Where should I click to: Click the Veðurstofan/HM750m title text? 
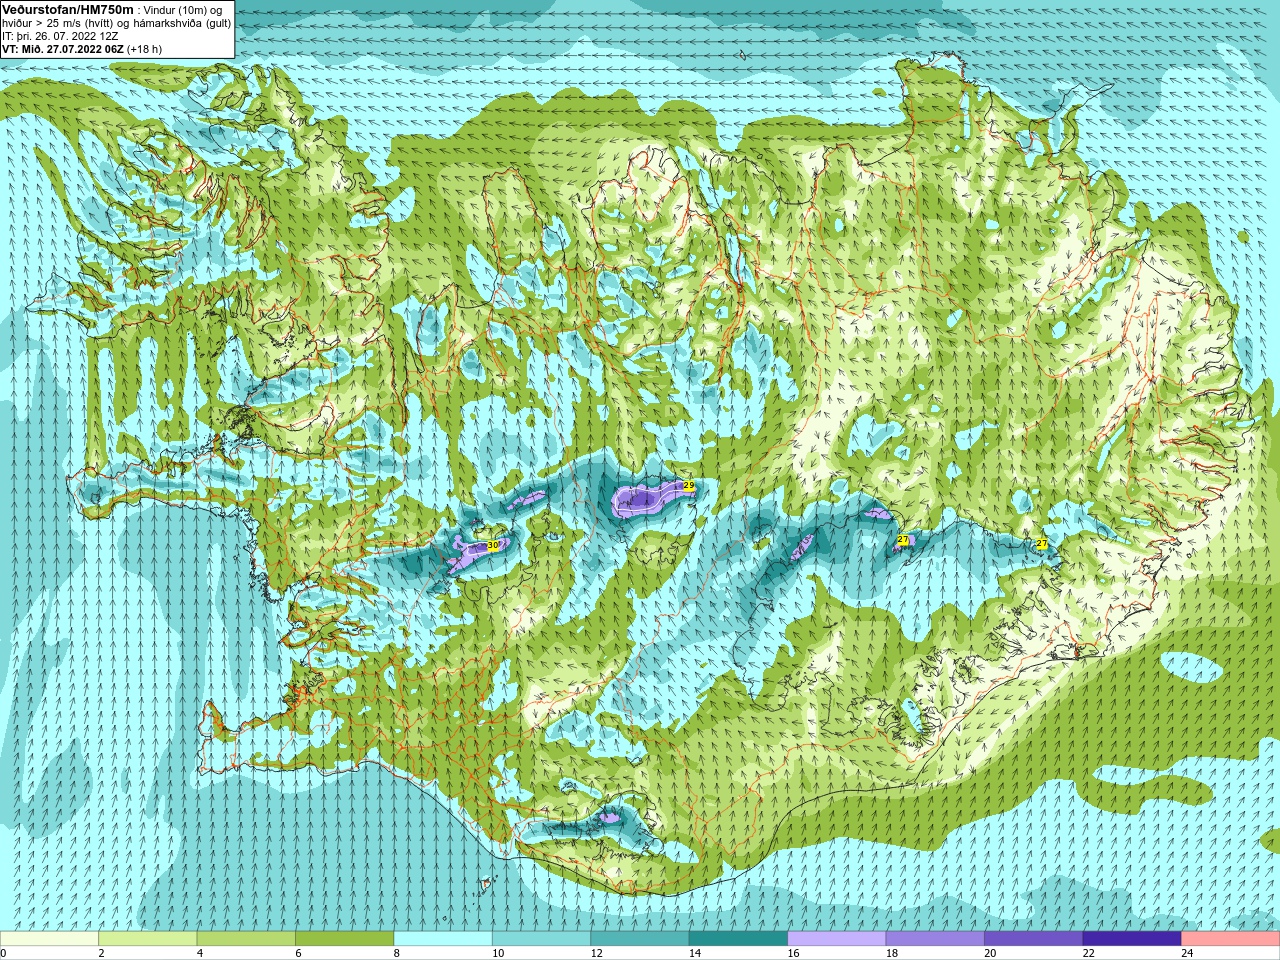tap(68, 9)
